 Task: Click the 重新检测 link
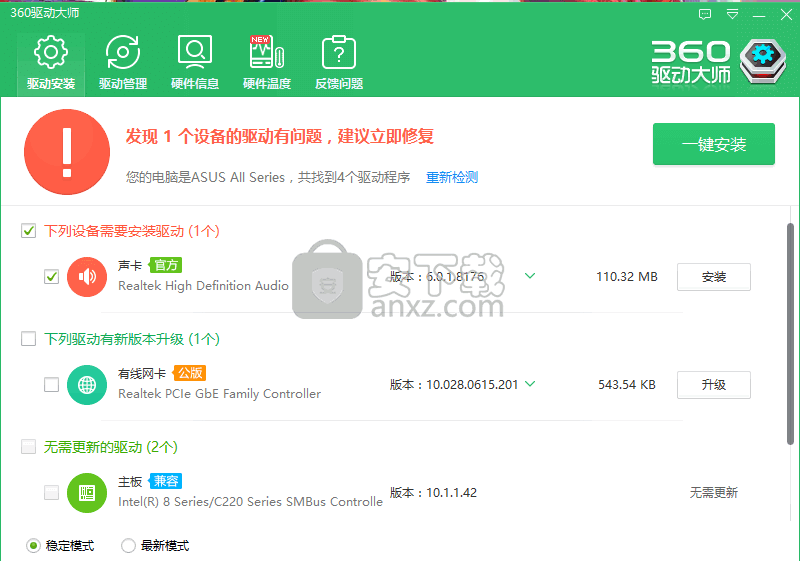point(452,177)
